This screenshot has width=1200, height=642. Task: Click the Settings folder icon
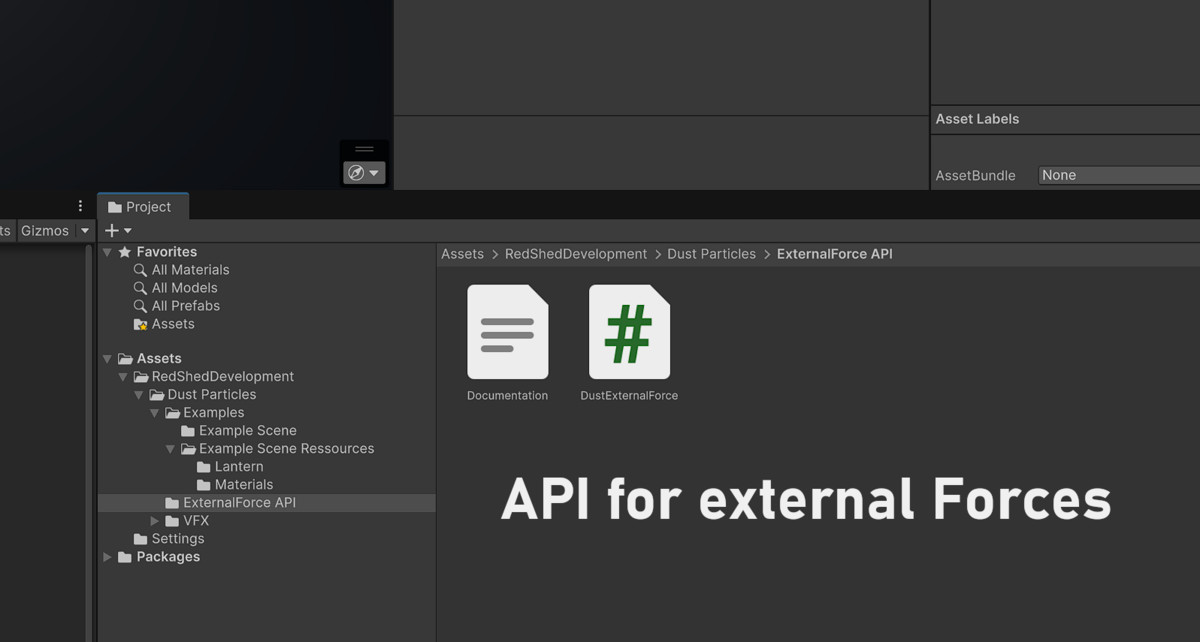(x=141, y=538)
